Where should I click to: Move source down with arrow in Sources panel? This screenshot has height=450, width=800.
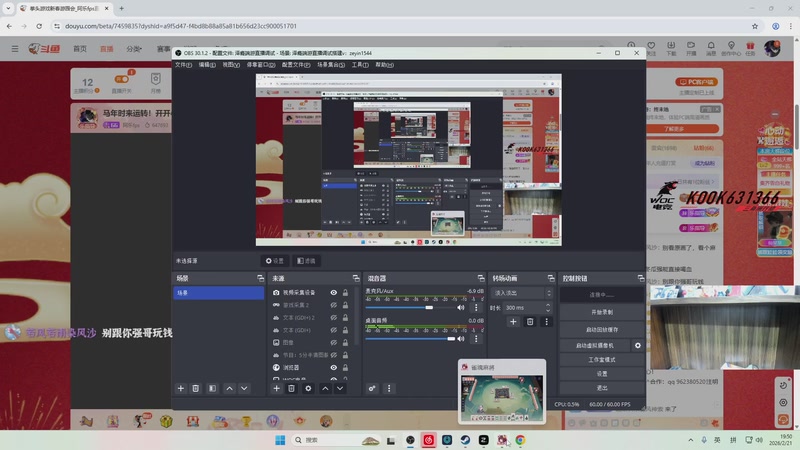[x=340, y=388]
